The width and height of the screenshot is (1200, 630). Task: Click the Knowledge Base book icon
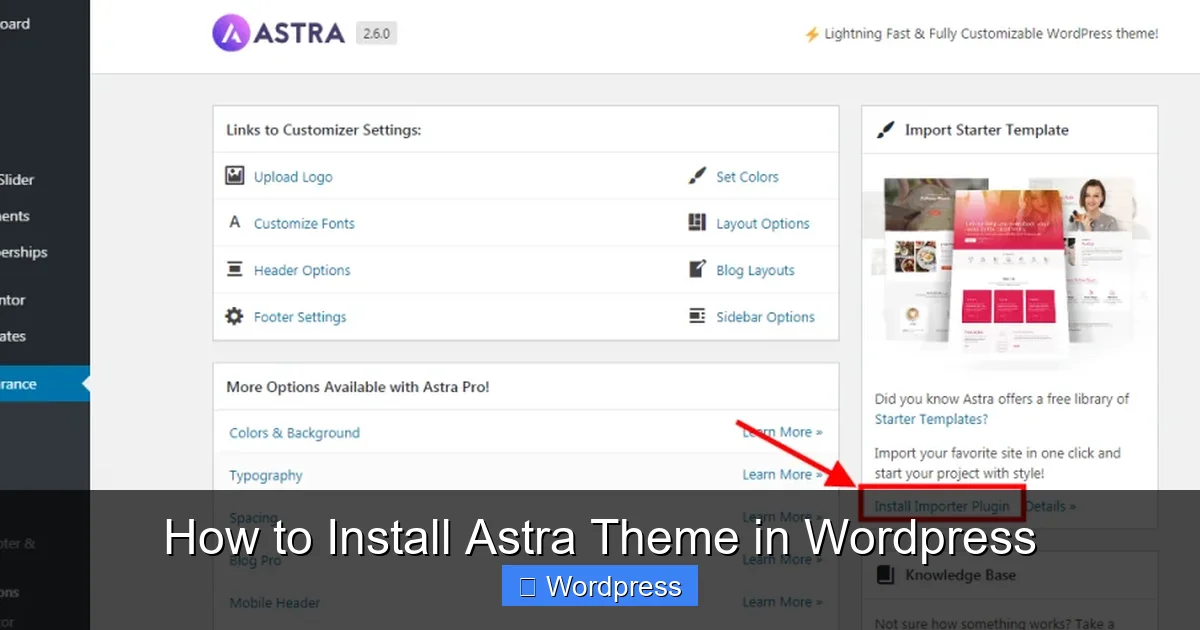pyautogui.click(x=885, y=575)
